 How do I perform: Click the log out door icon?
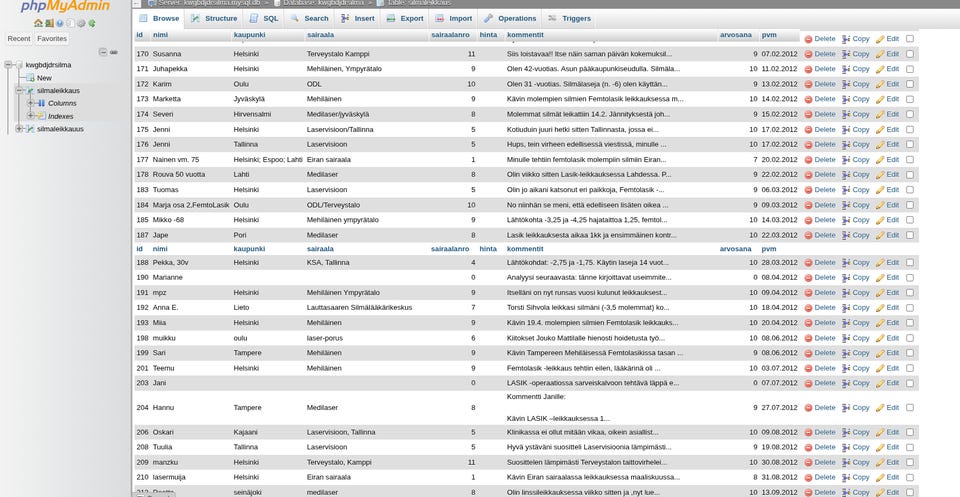49,23
